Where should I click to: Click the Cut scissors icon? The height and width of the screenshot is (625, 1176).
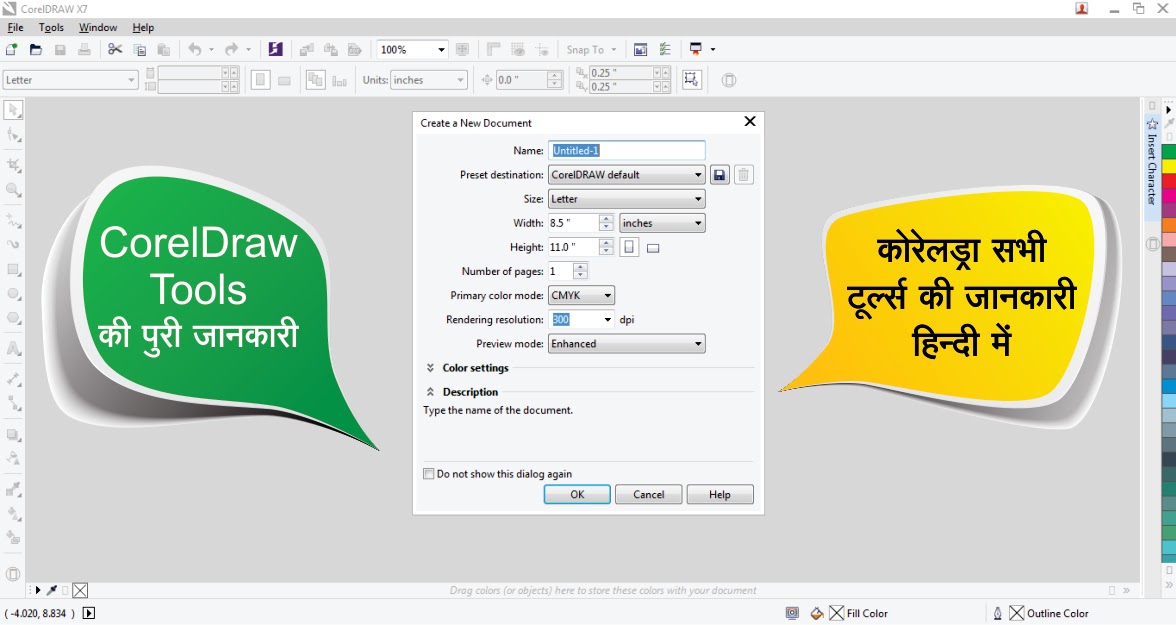point(115,50)
